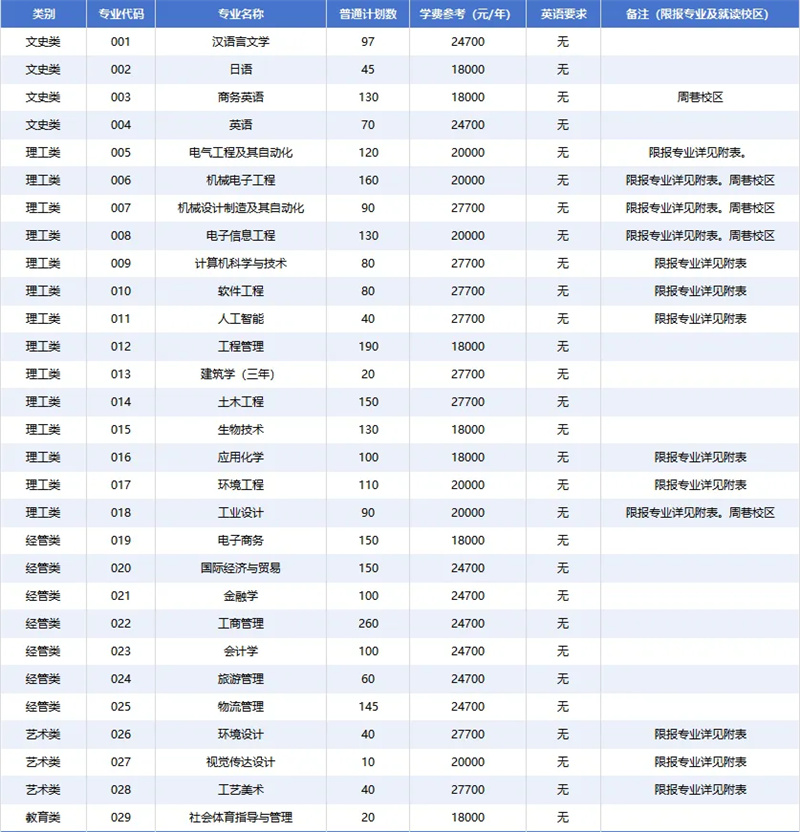Click the note in 机械电子工程 row
The height and width of the screenshot is (832, 800).
click(700, 180)
